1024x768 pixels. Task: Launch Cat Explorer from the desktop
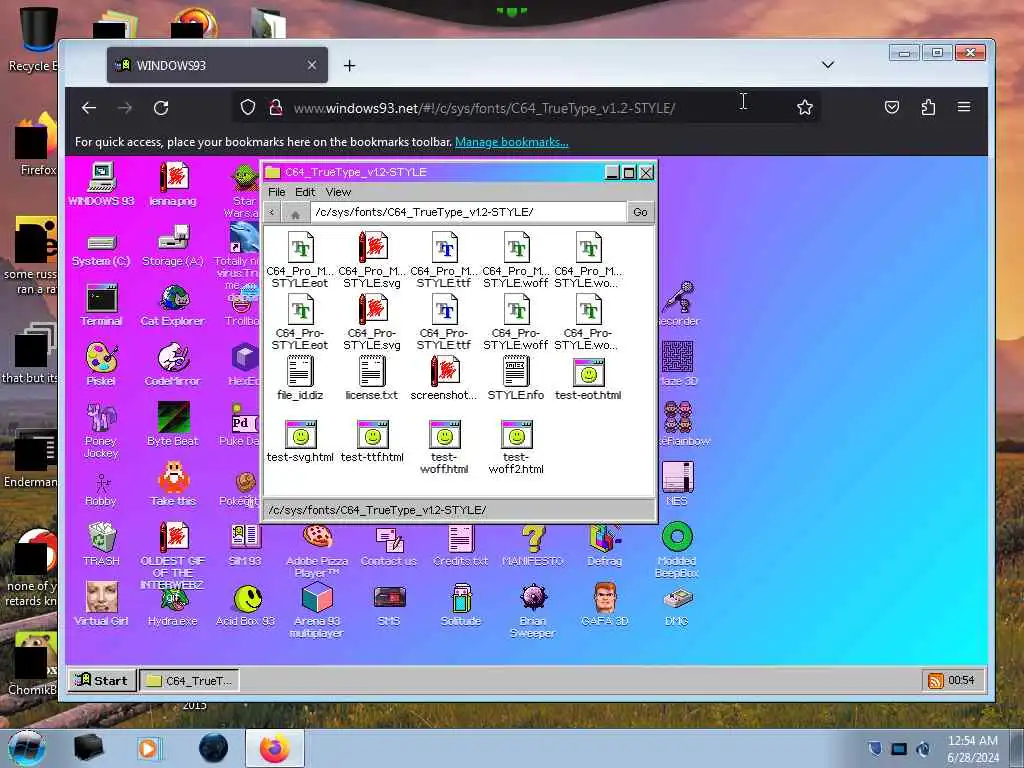[172, 305]
